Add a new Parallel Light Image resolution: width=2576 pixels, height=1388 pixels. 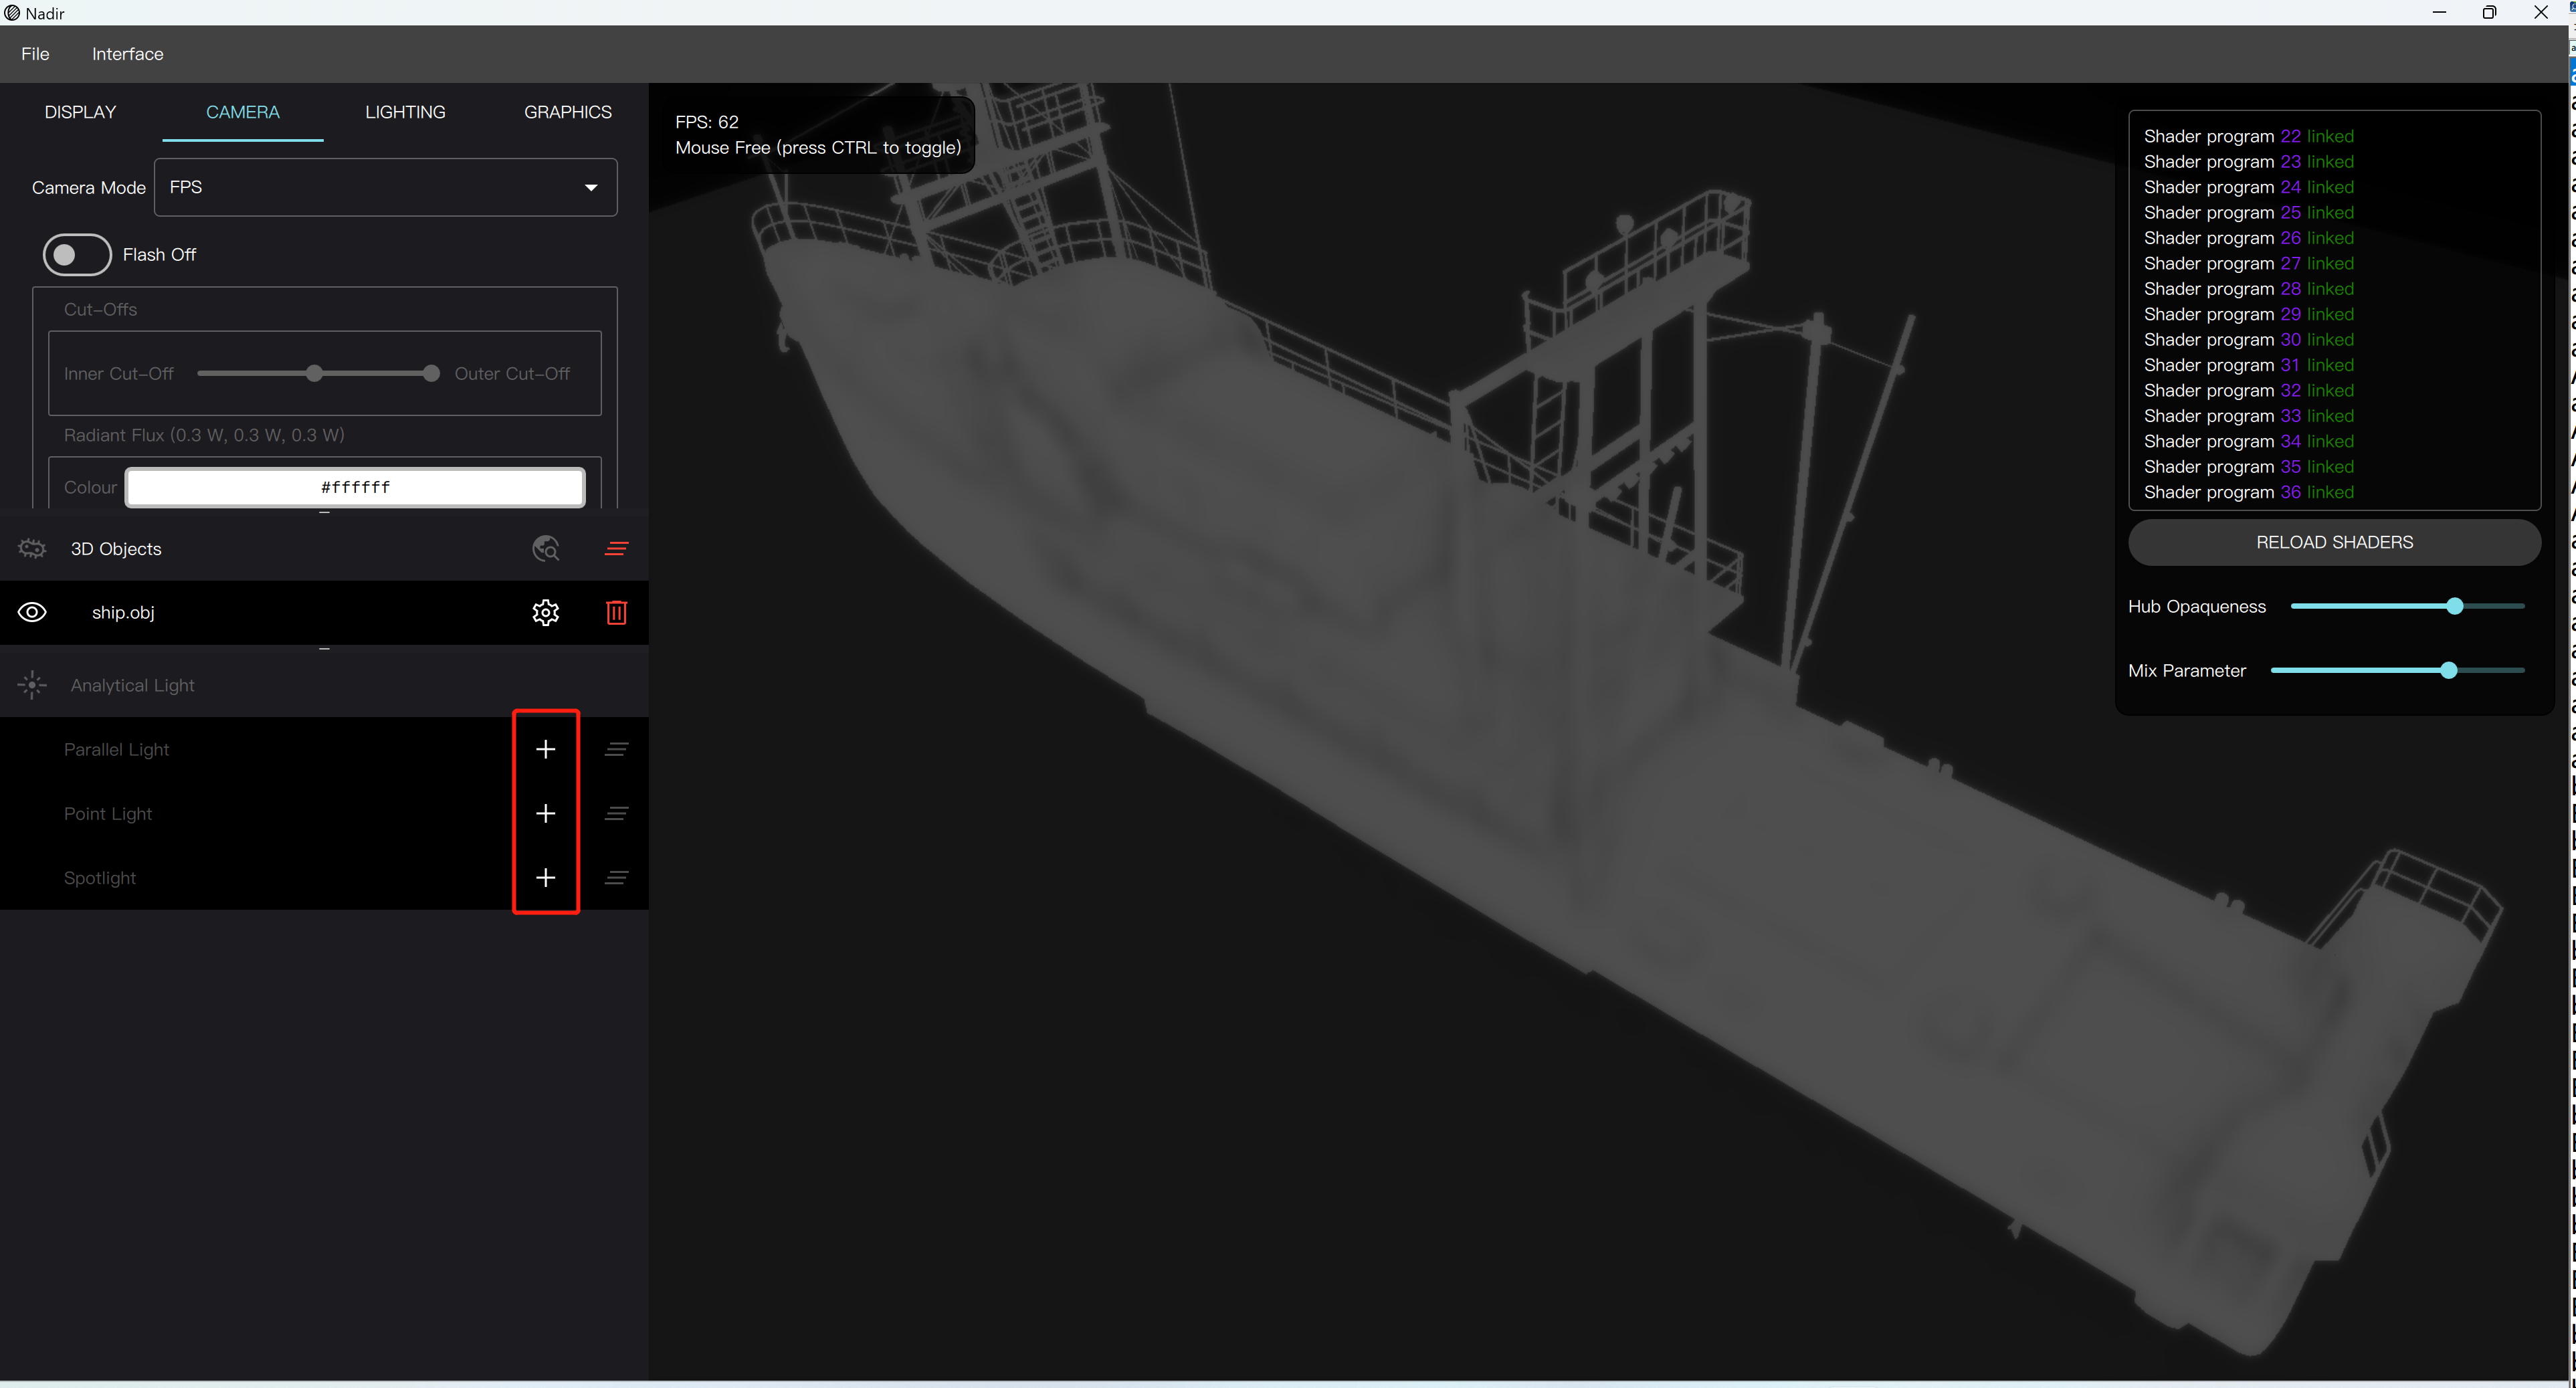(x=545, y=749)
